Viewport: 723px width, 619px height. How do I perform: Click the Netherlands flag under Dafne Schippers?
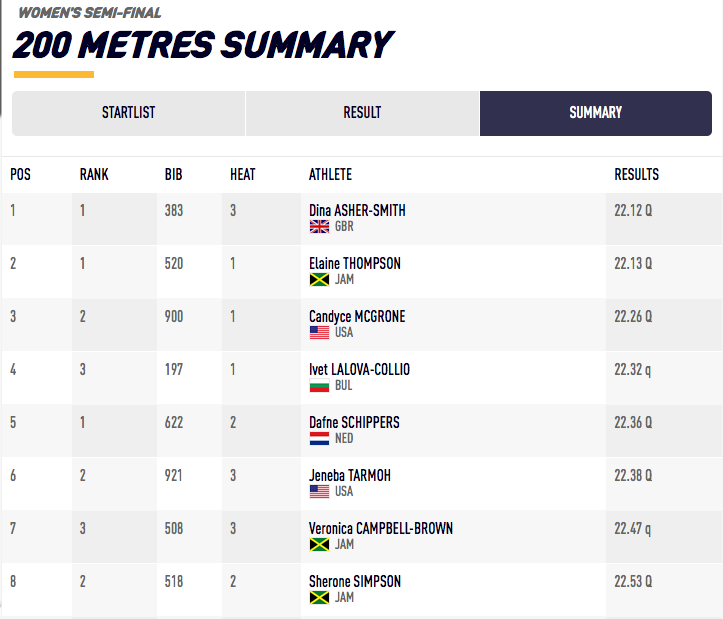point(319,439)
